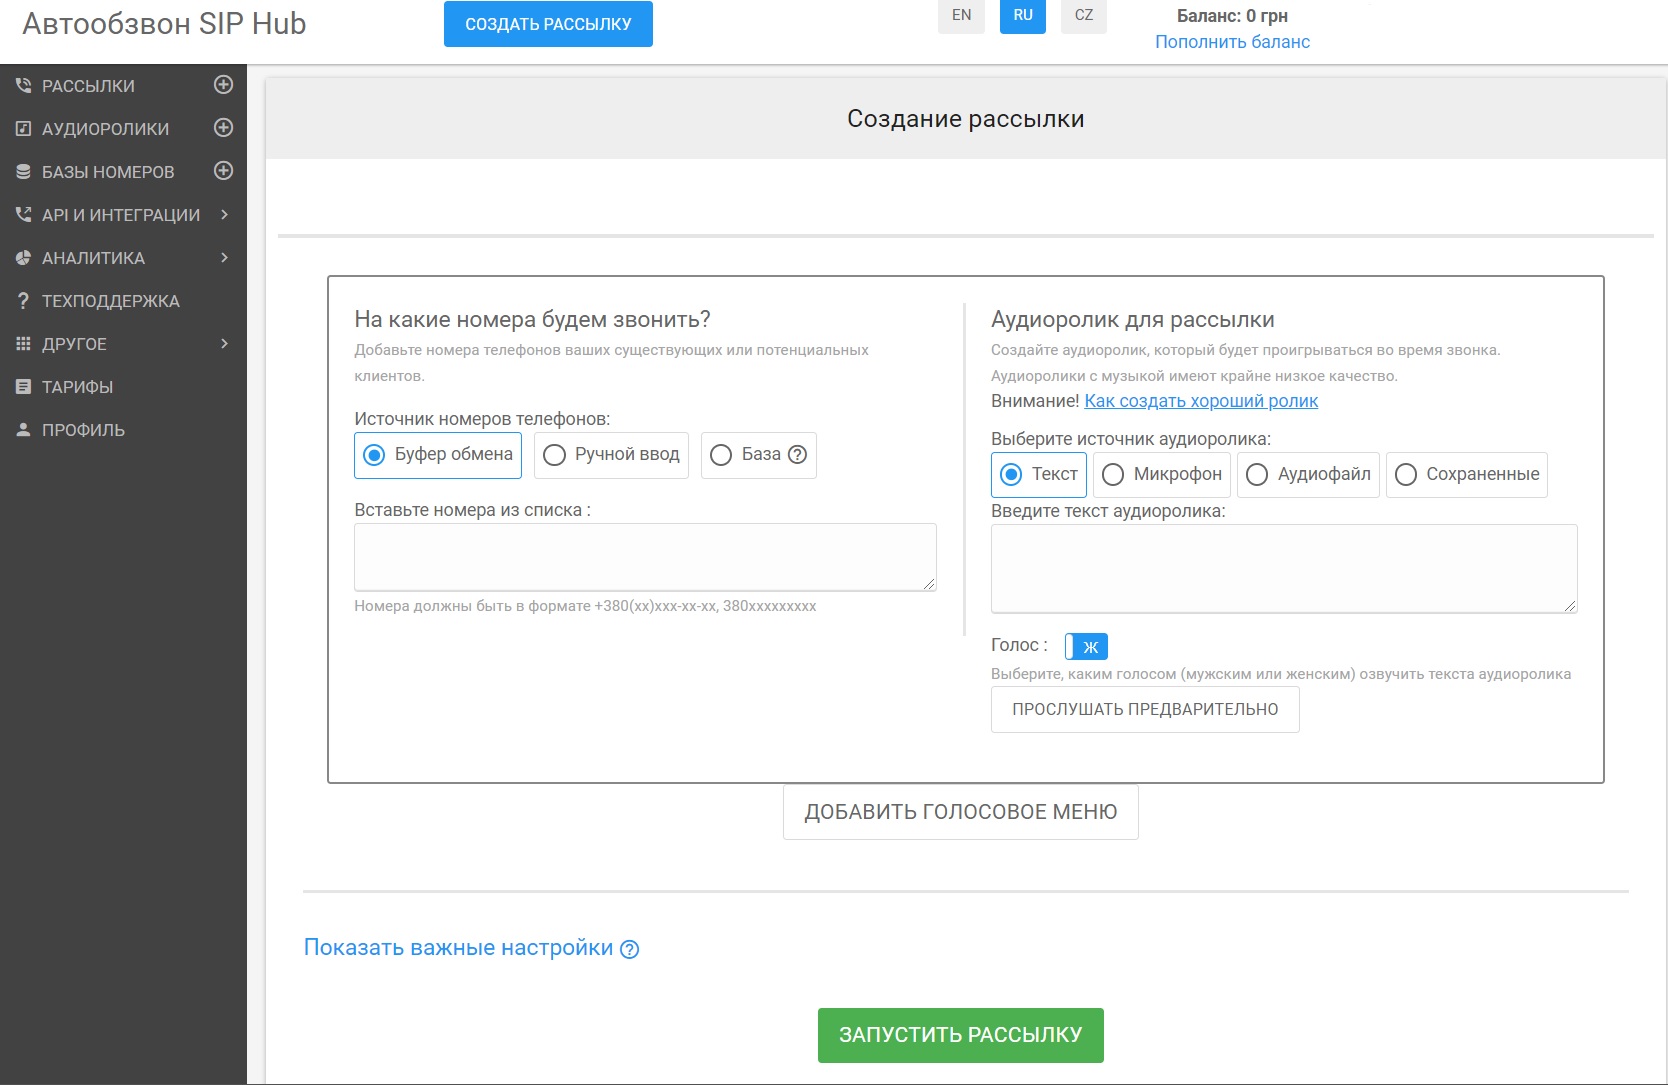Go to ТЕХПОДДЕРЖКА page
This screenshot has height=1085, width=1668.
coord(111,301)
